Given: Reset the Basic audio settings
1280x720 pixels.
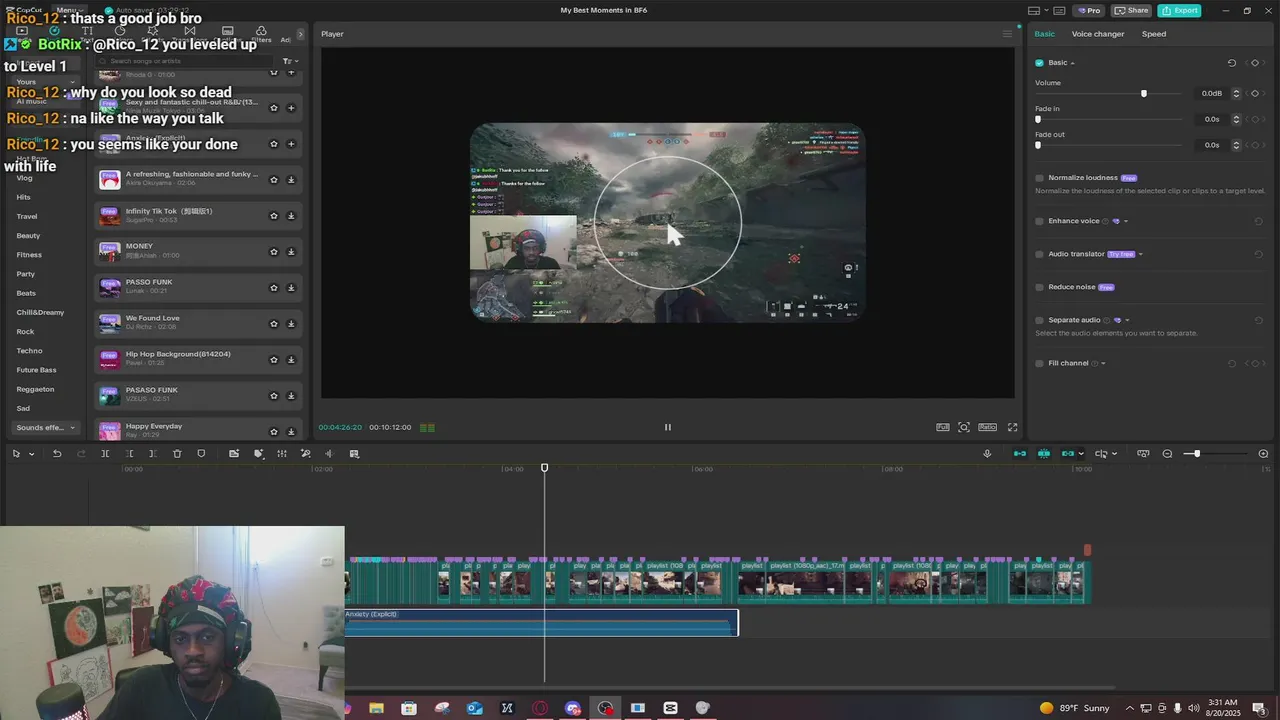Looking at the screenshot, I should 1232,63.
